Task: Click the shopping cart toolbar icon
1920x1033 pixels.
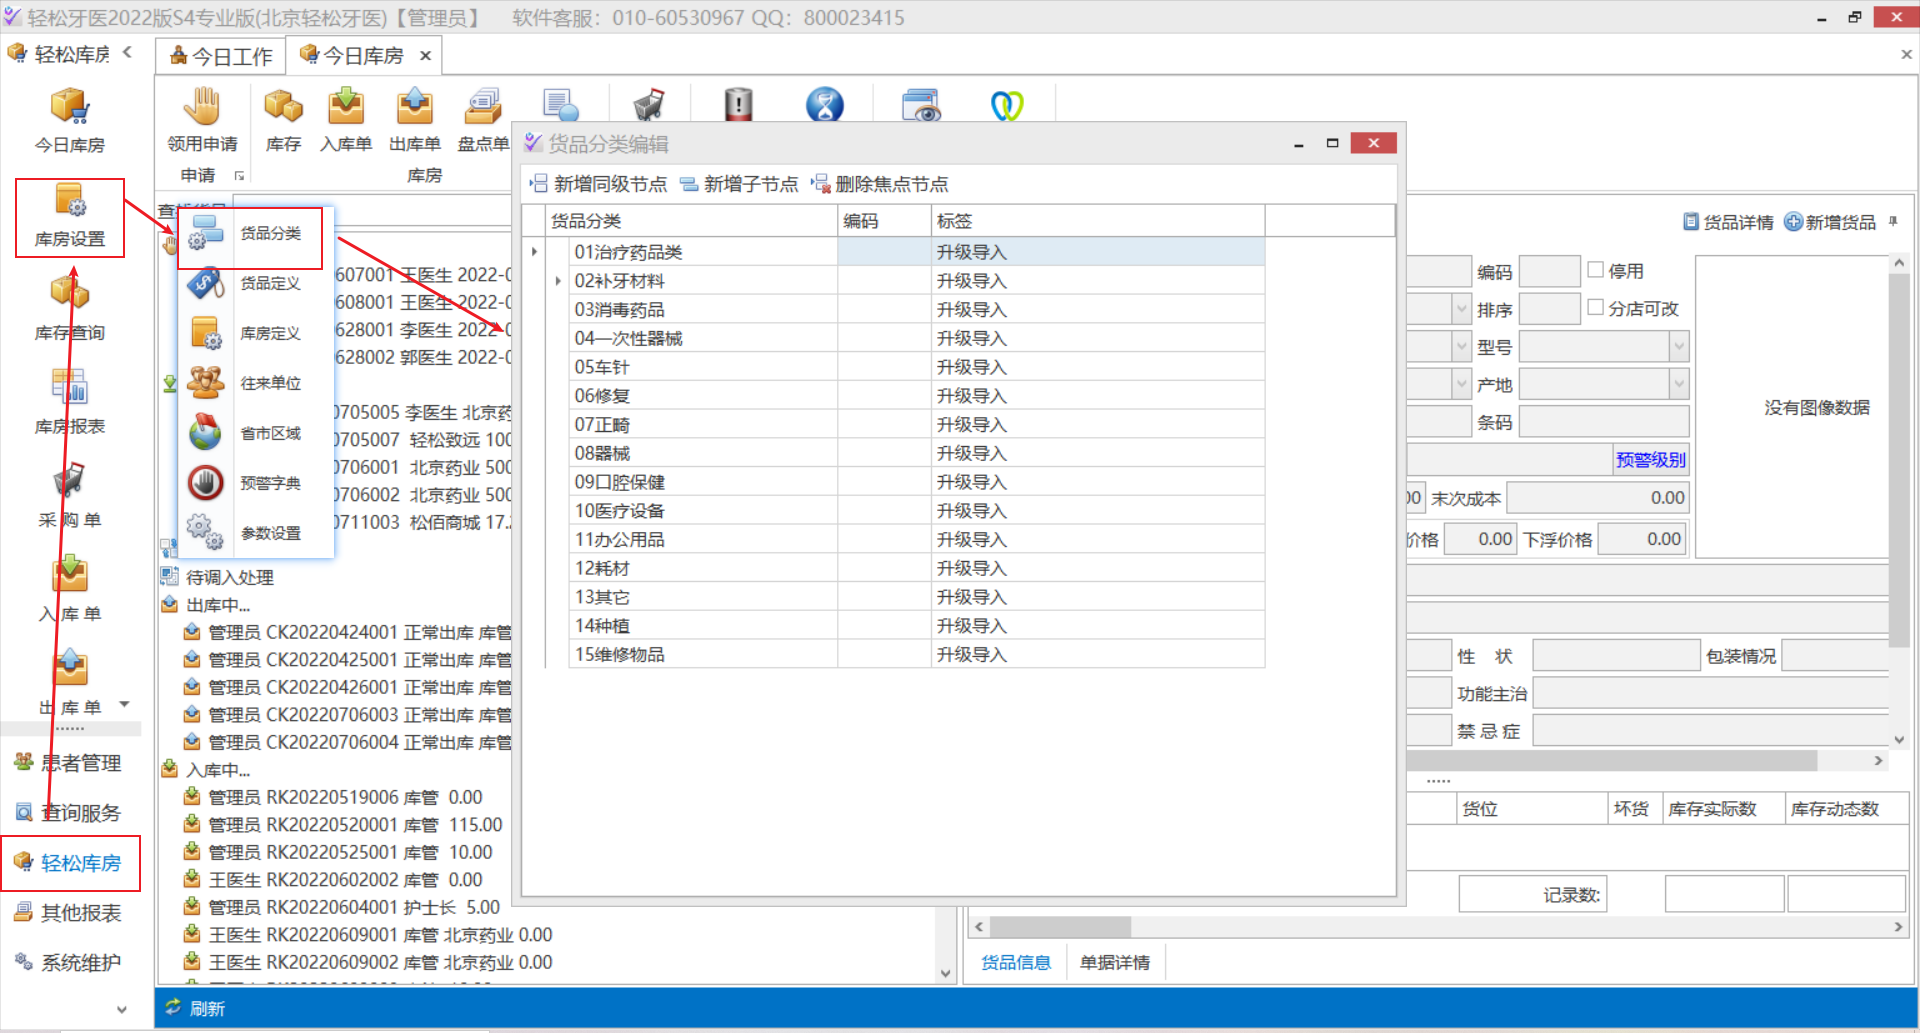Action: 648,104
